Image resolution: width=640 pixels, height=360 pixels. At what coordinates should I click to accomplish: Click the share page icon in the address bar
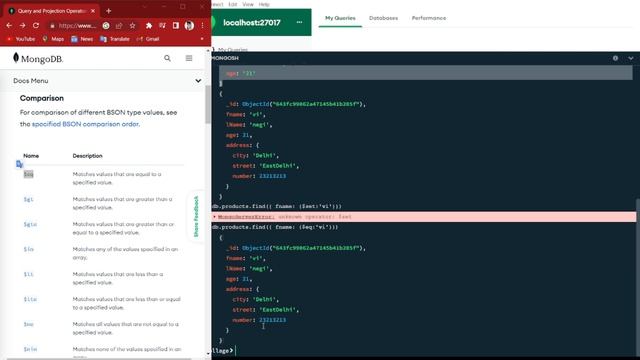pyautogui.click(x=119, y=25)
